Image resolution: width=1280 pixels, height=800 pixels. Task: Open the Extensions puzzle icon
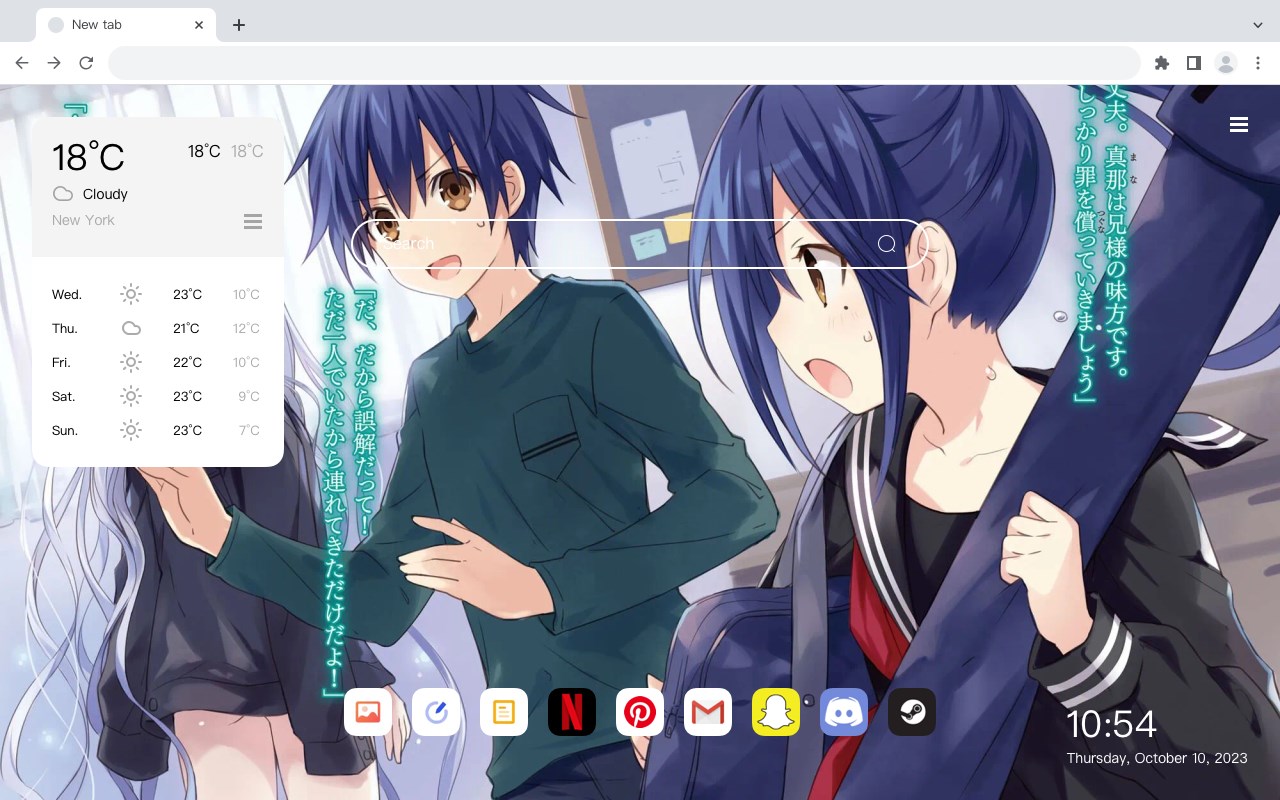click(1161, 63)
